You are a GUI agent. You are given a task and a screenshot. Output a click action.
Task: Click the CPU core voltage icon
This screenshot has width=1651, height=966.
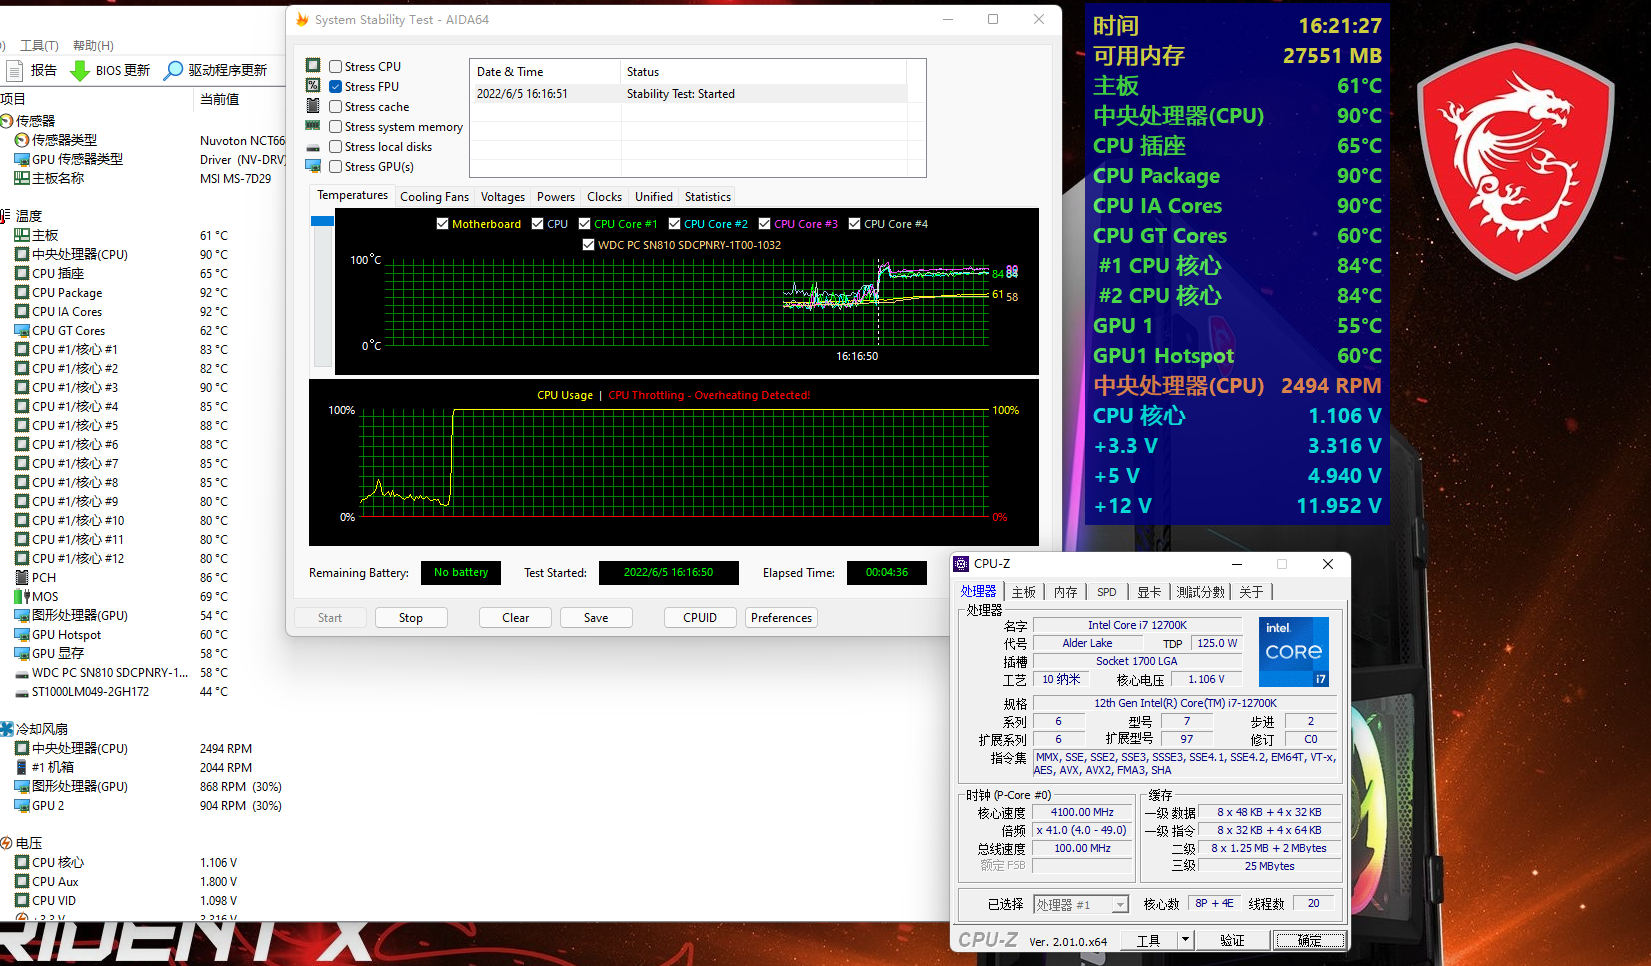click(x=22, y=862)
